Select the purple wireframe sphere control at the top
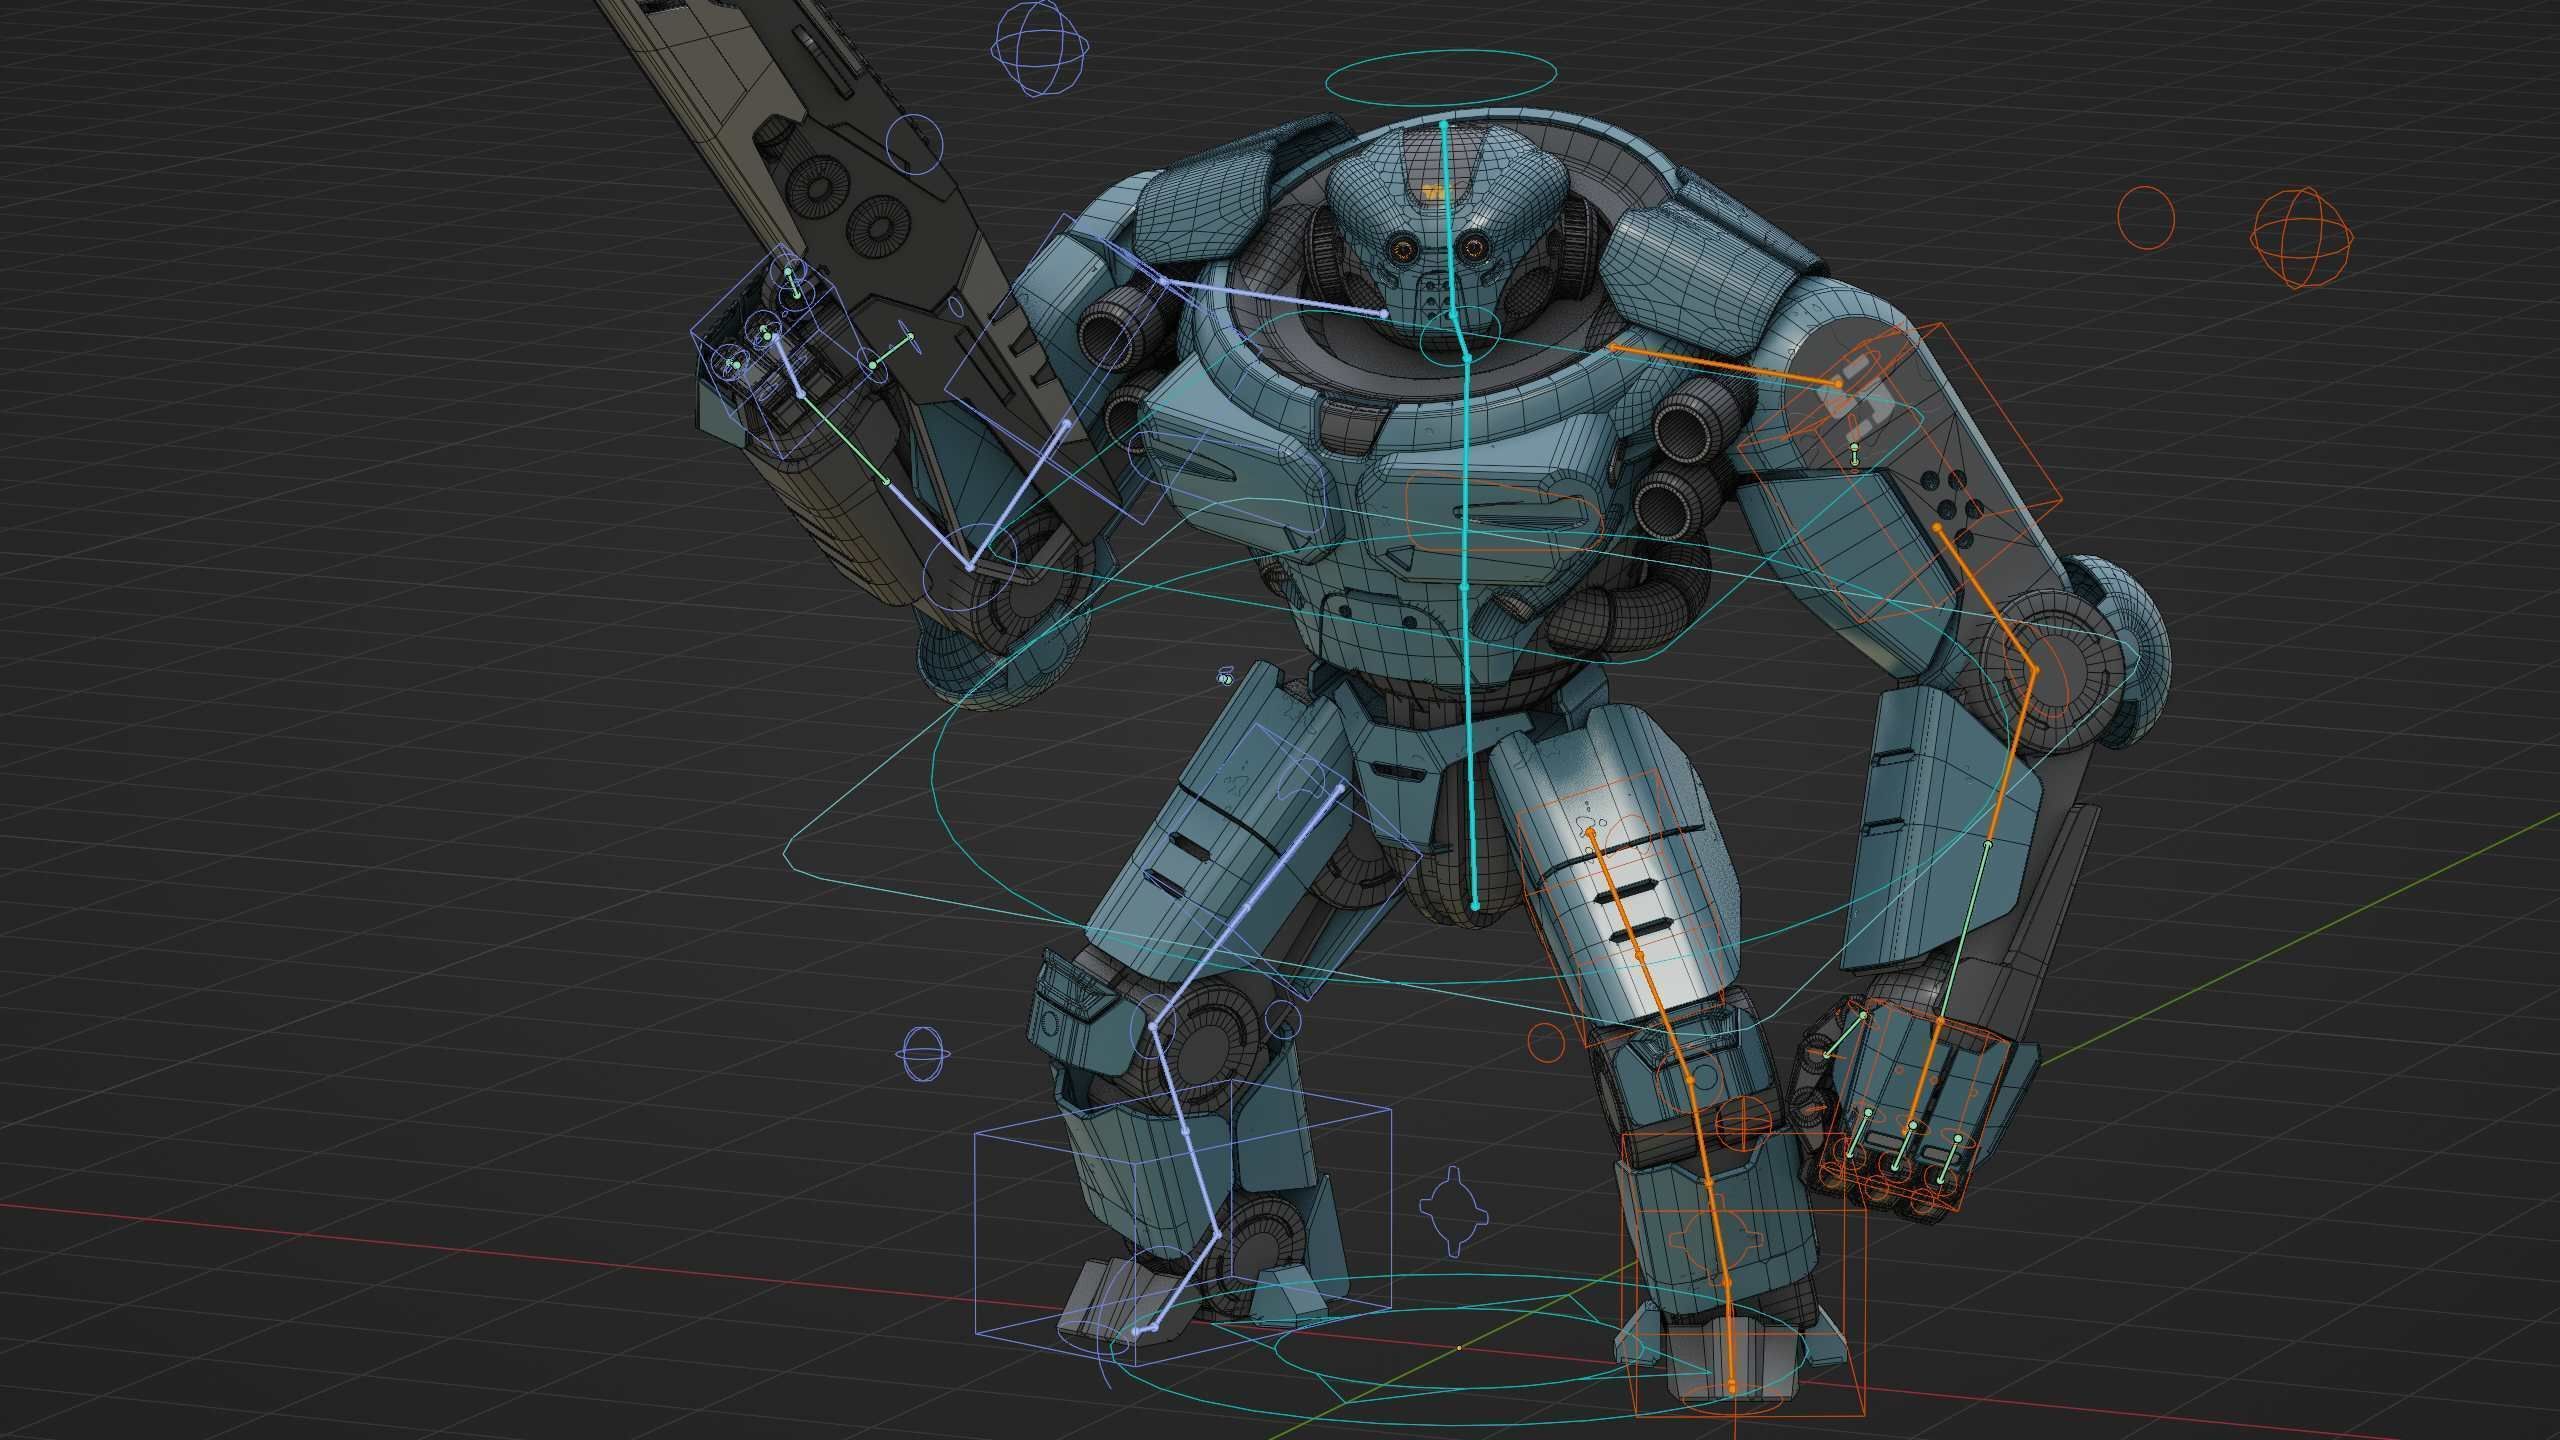Screen dimensions: 2560x1440 click(1040, 47)
